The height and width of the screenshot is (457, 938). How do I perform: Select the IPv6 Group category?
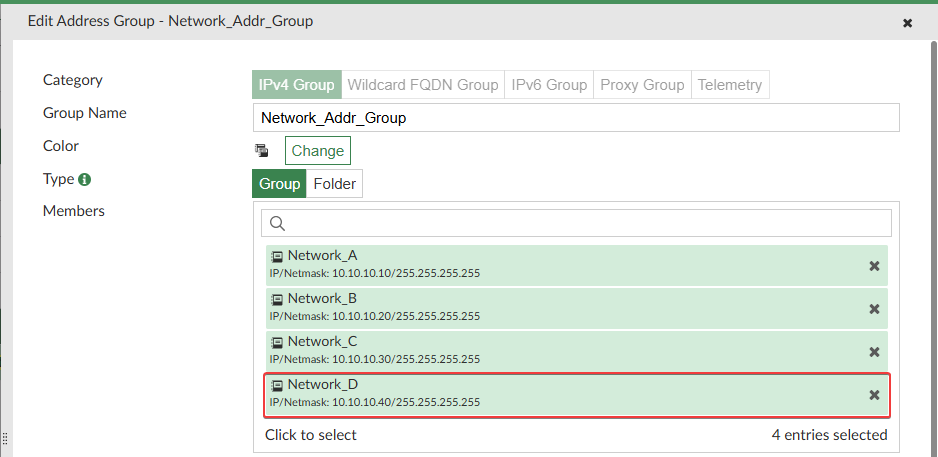pos(549,85)
